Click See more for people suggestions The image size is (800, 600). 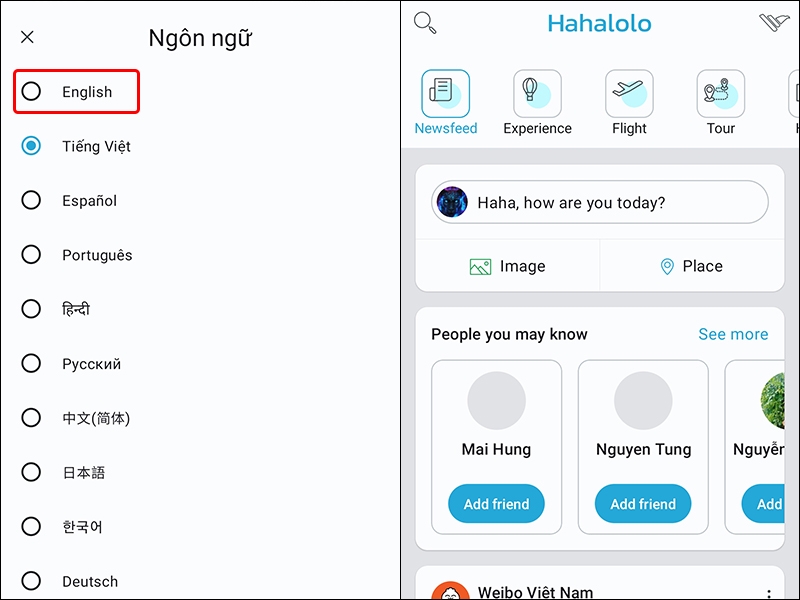pos(733,334)
